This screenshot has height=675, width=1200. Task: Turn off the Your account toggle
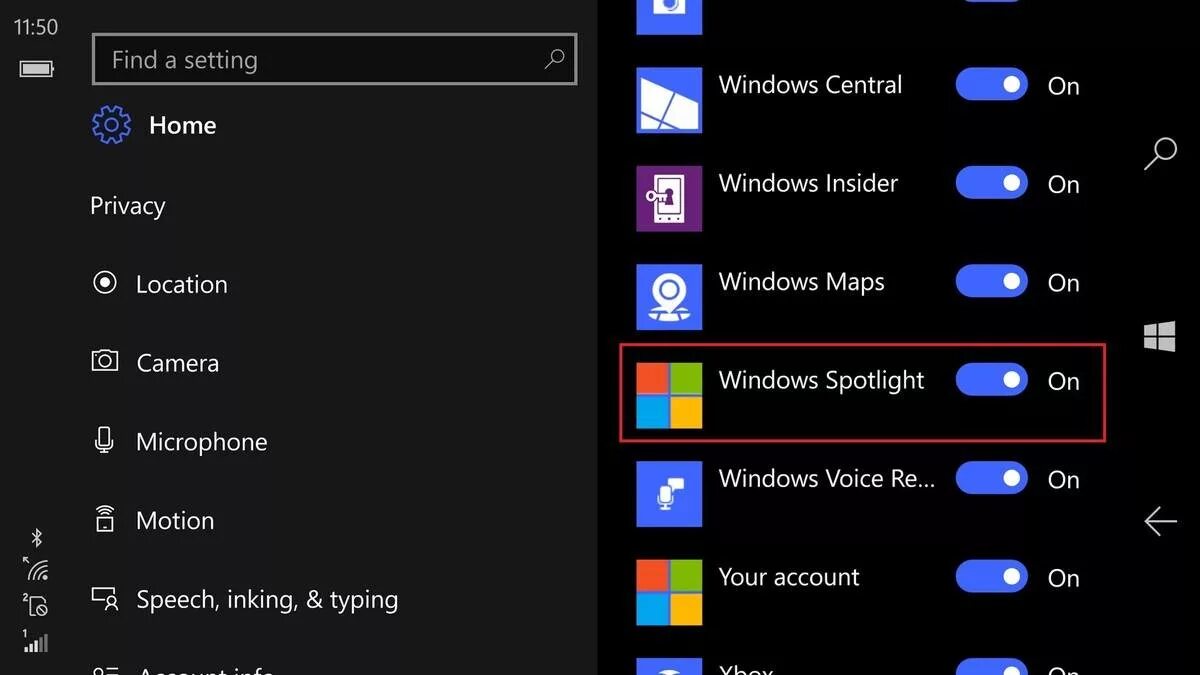click(992, 577)
